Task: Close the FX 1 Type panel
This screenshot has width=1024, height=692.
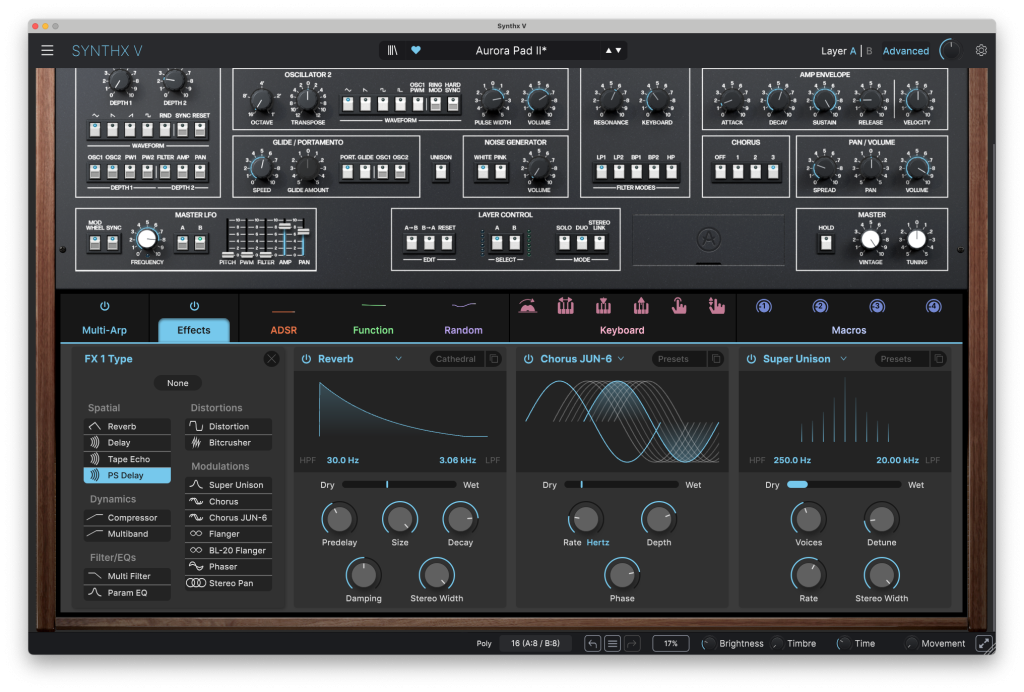Action: 272,358
